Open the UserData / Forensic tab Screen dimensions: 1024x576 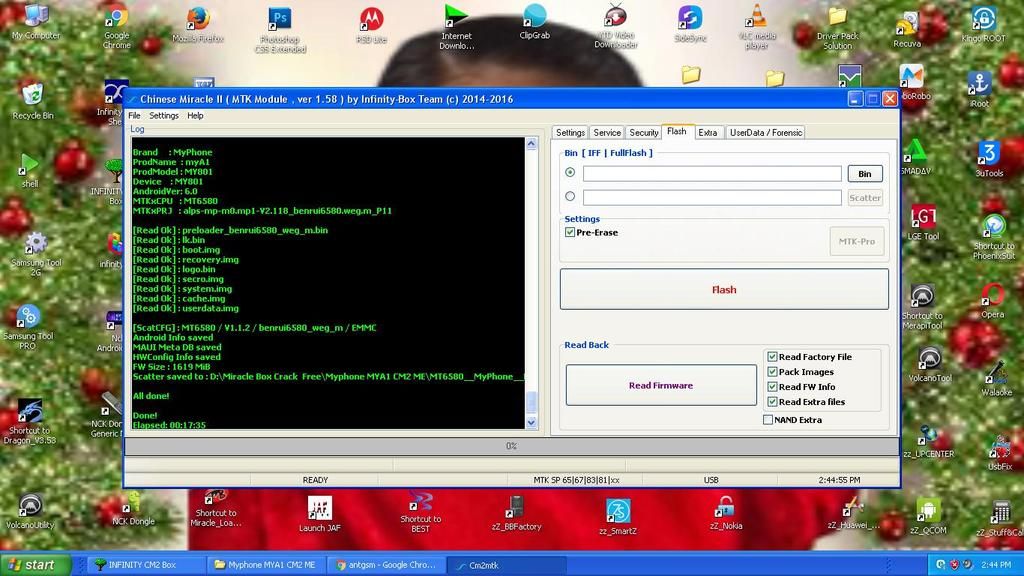coord(766,133)
